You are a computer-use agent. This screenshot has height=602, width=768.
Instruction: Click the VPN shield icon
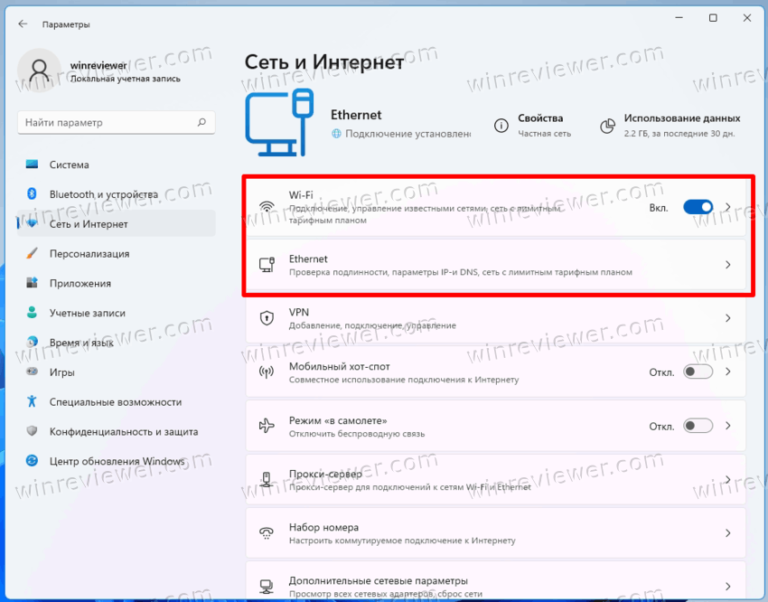click(x=267, y=318)
